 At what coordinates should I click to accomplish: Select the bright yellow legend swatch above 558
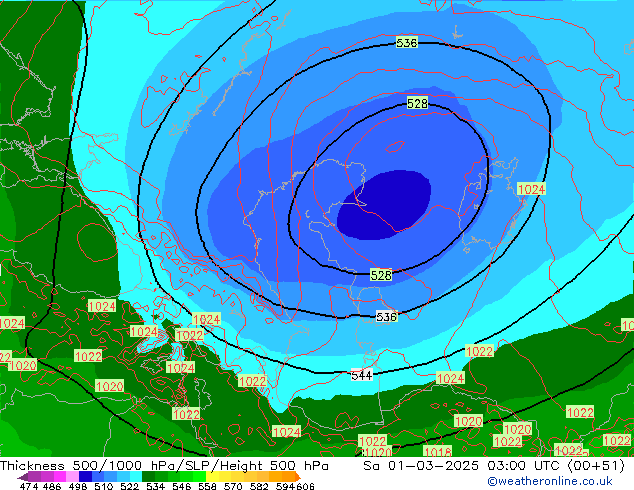[x=212, y=476]
